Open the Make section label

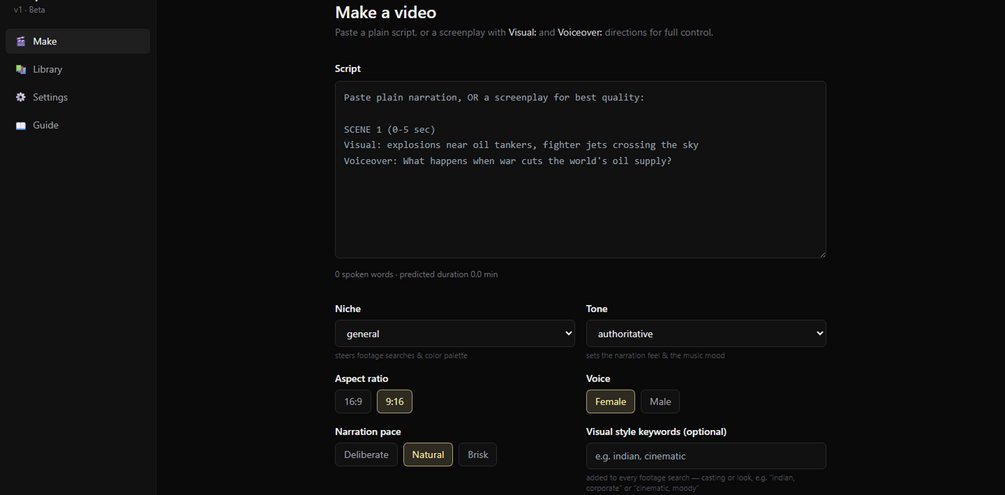45,41
